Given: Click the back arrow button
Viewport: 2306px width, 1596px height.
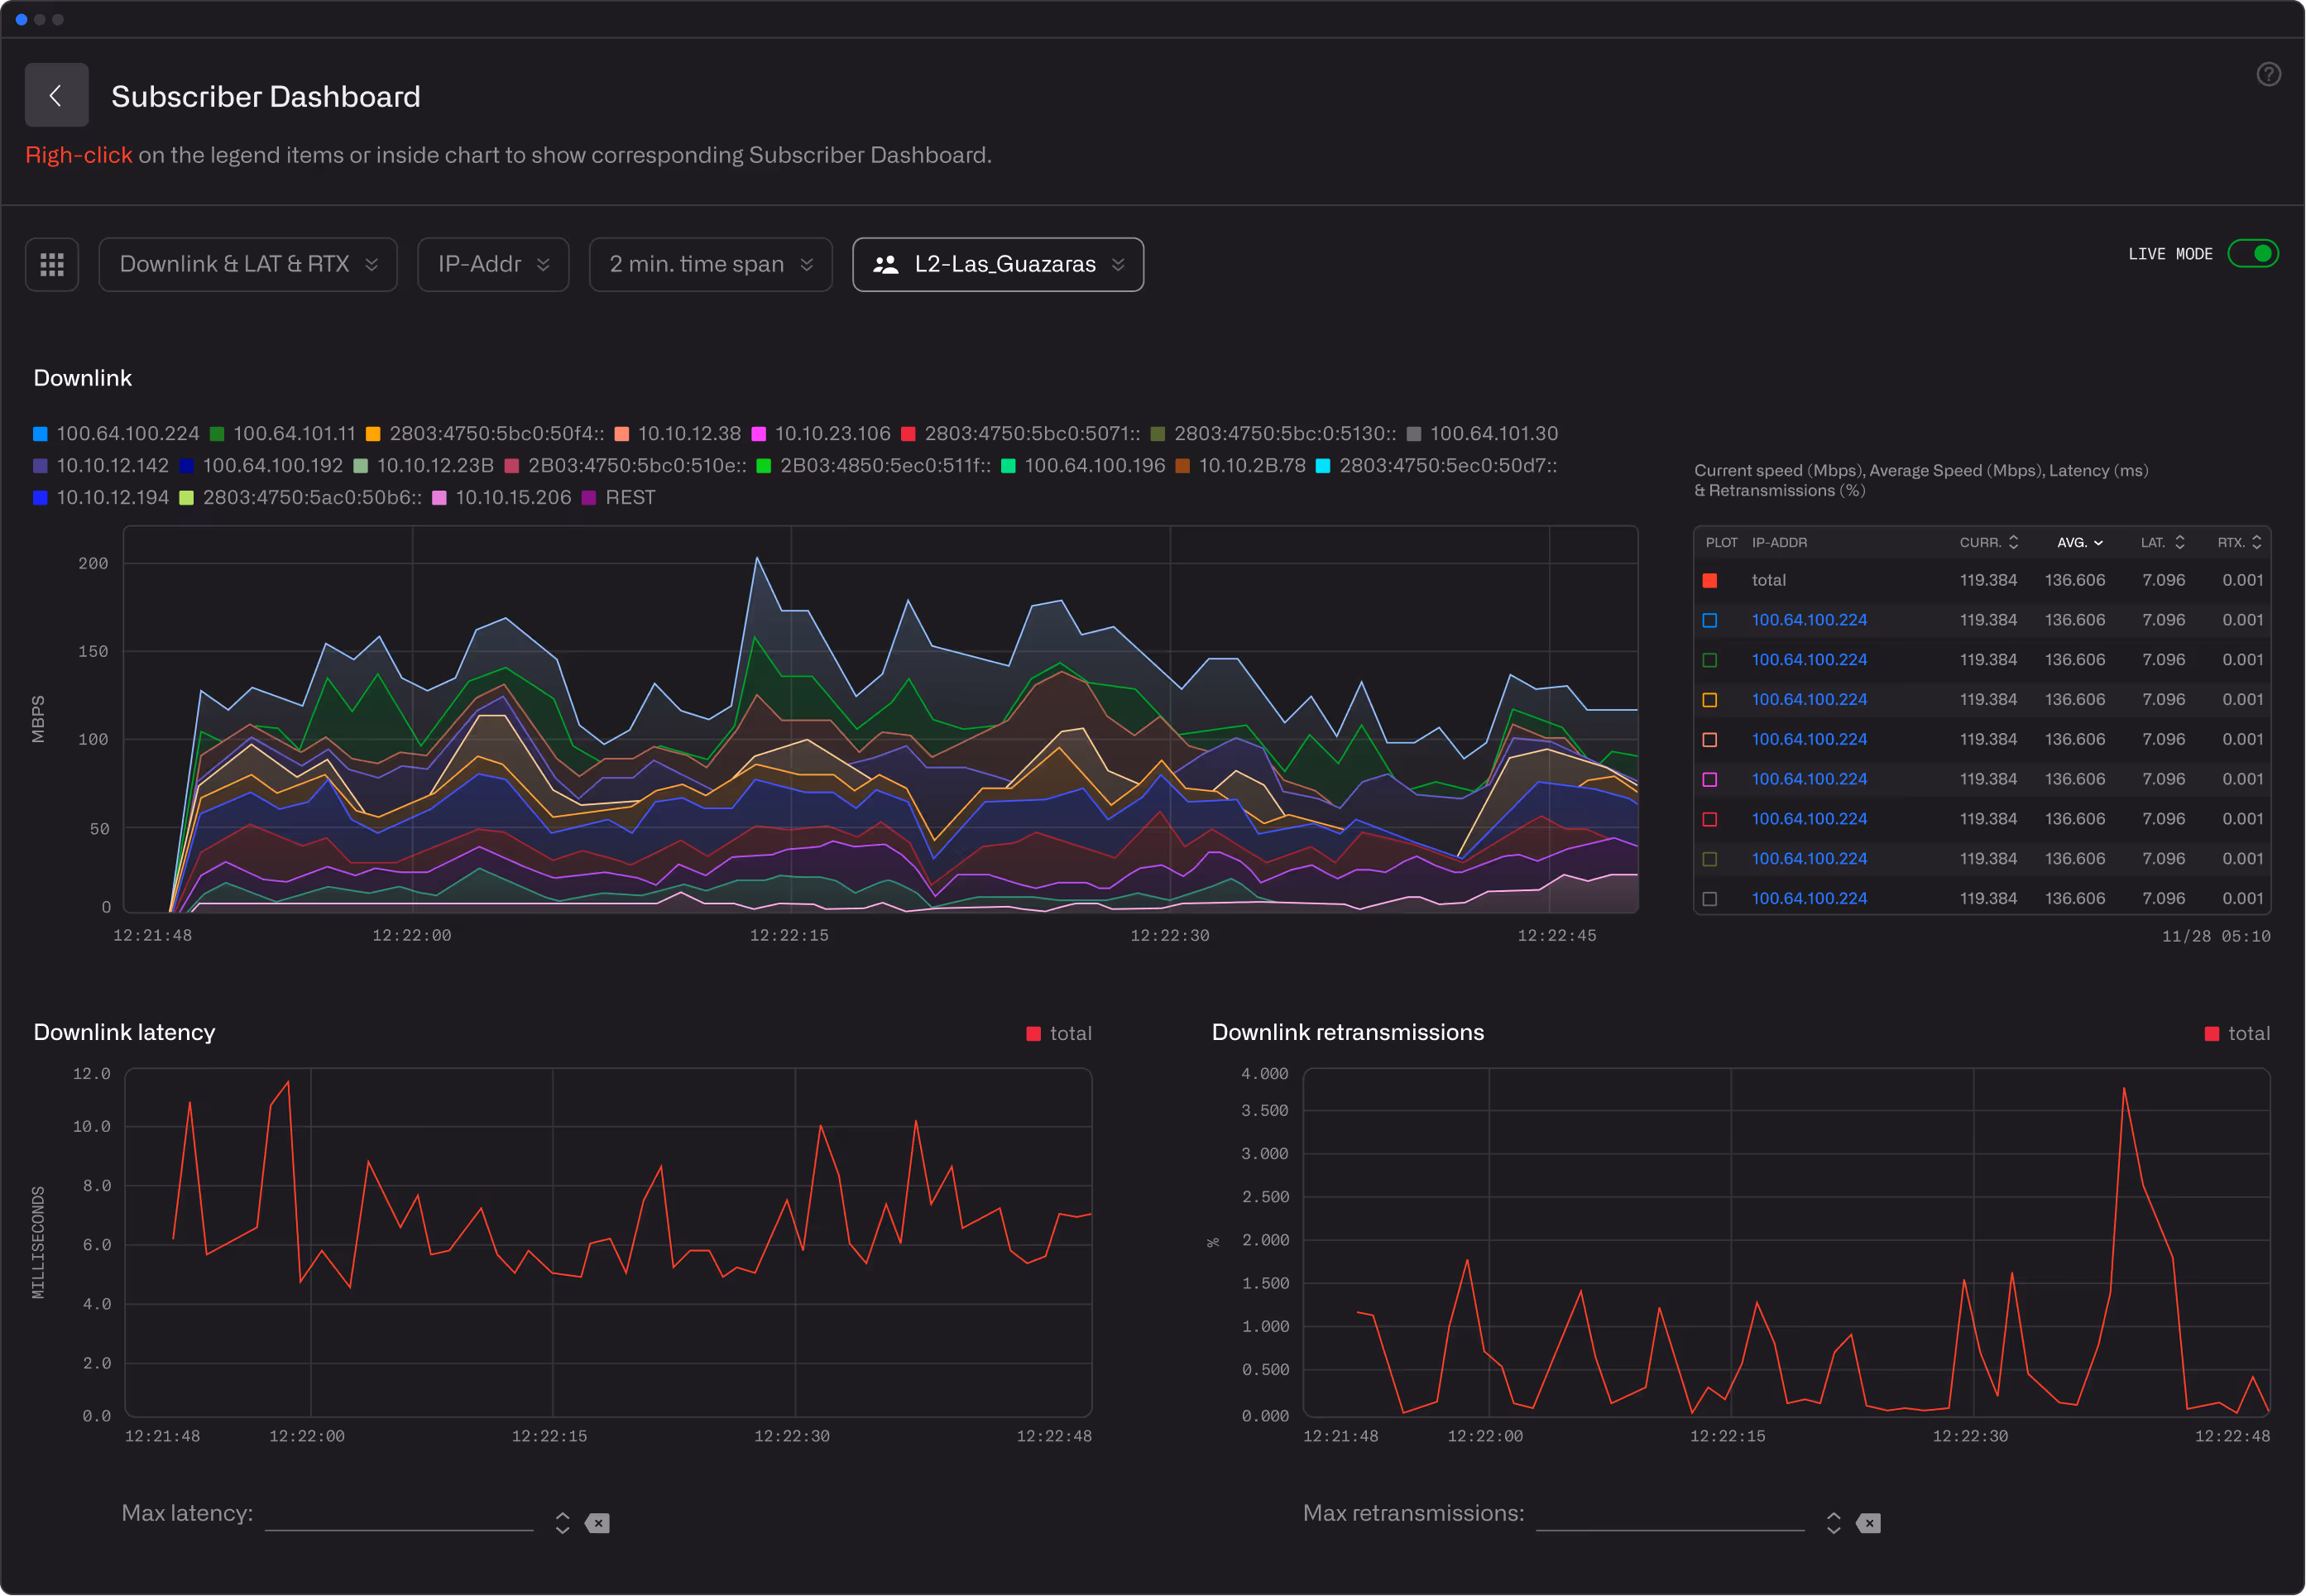Looking at the screenshot, I should 56,95.
